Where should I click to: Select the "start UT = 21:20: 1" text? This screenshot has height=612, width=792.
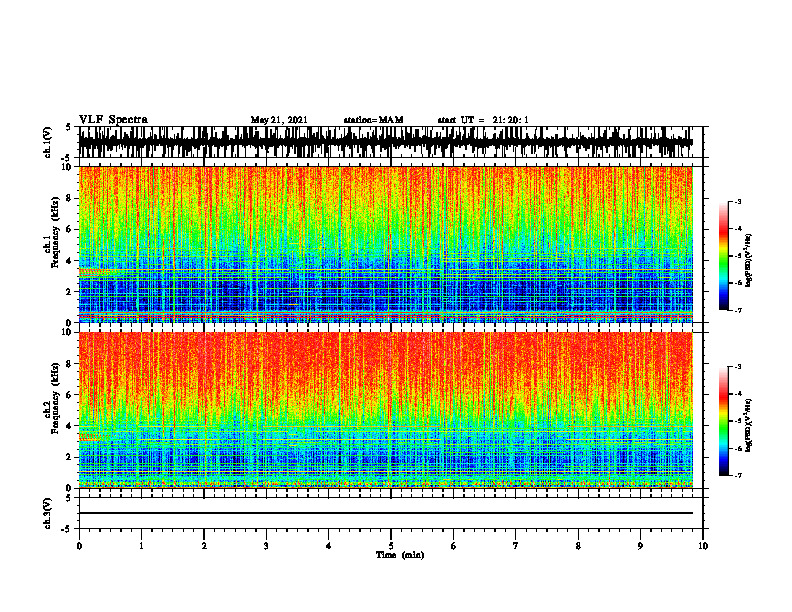tap(483, 120)
